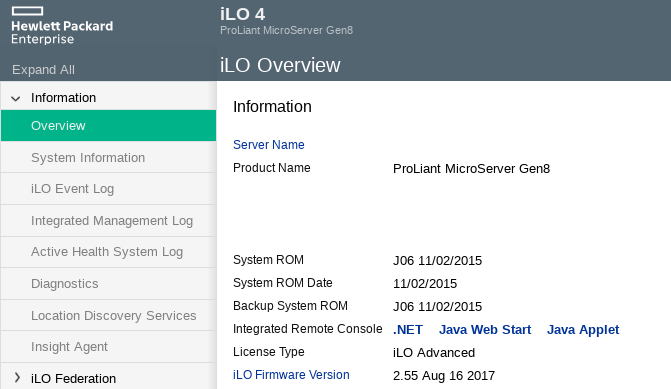Open the iLO Event Log
671x389 pixels.
108,189
